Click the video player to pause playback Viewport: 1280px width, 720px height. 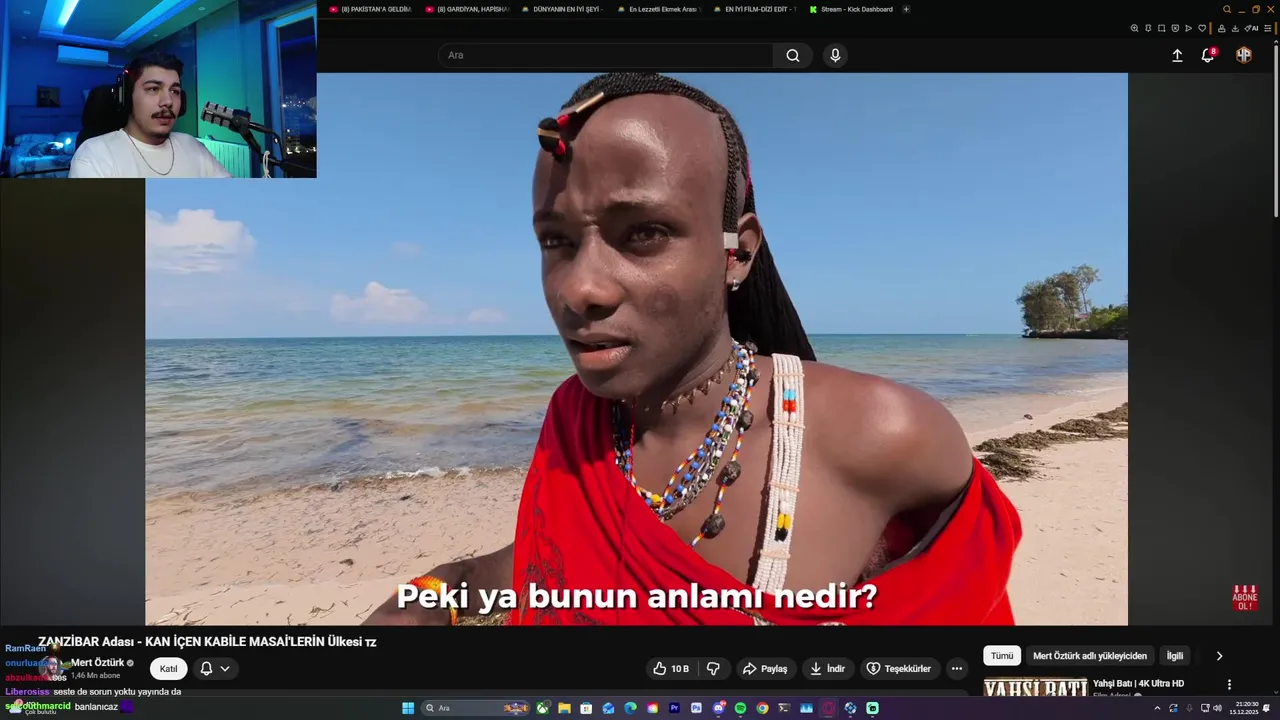click(636, 350)
